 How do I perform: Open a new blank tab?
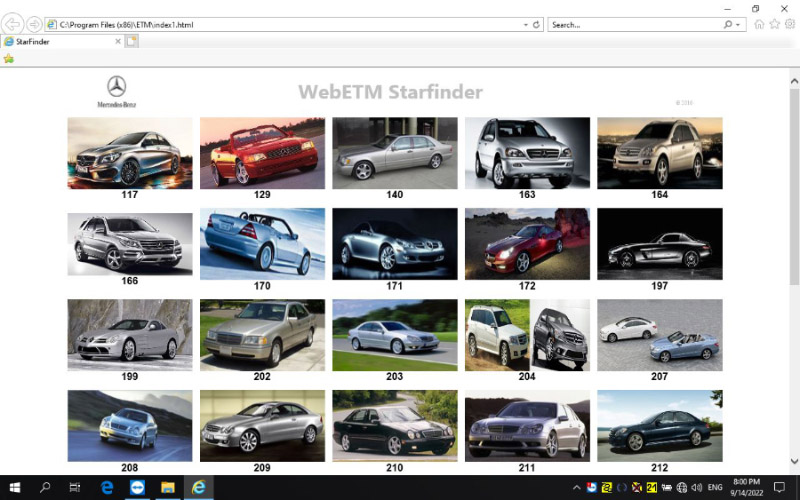pyautogui.click(x=132, y=42)
